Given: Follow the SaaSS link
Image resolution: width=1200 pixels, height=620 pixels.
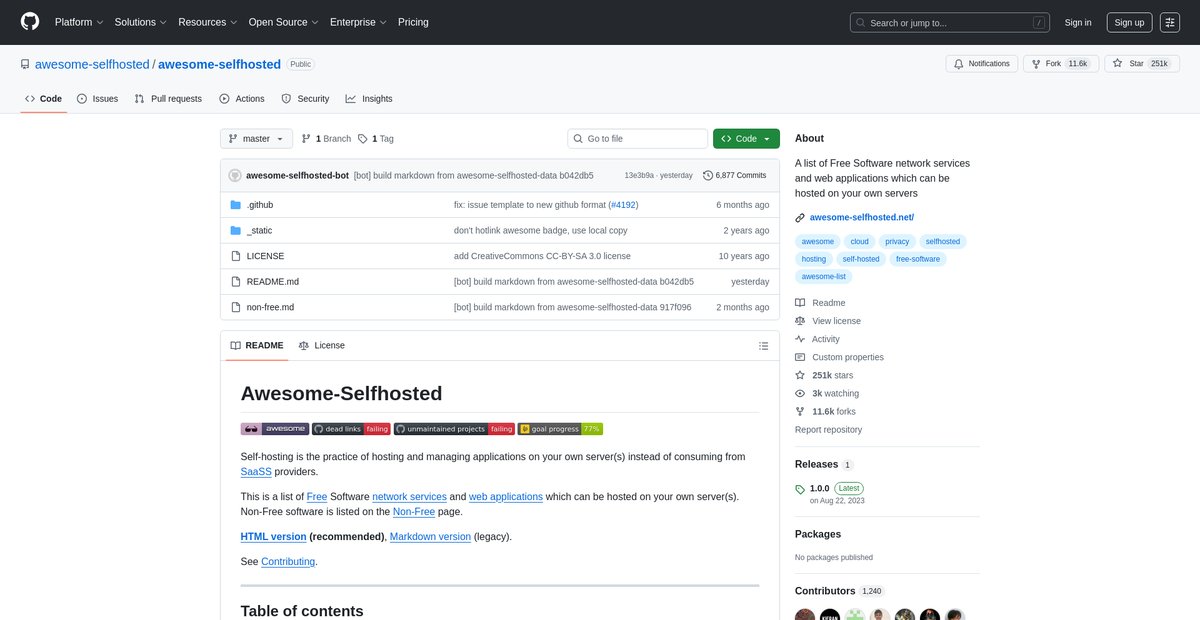Looking at the screenshot, I should point(256,472).
